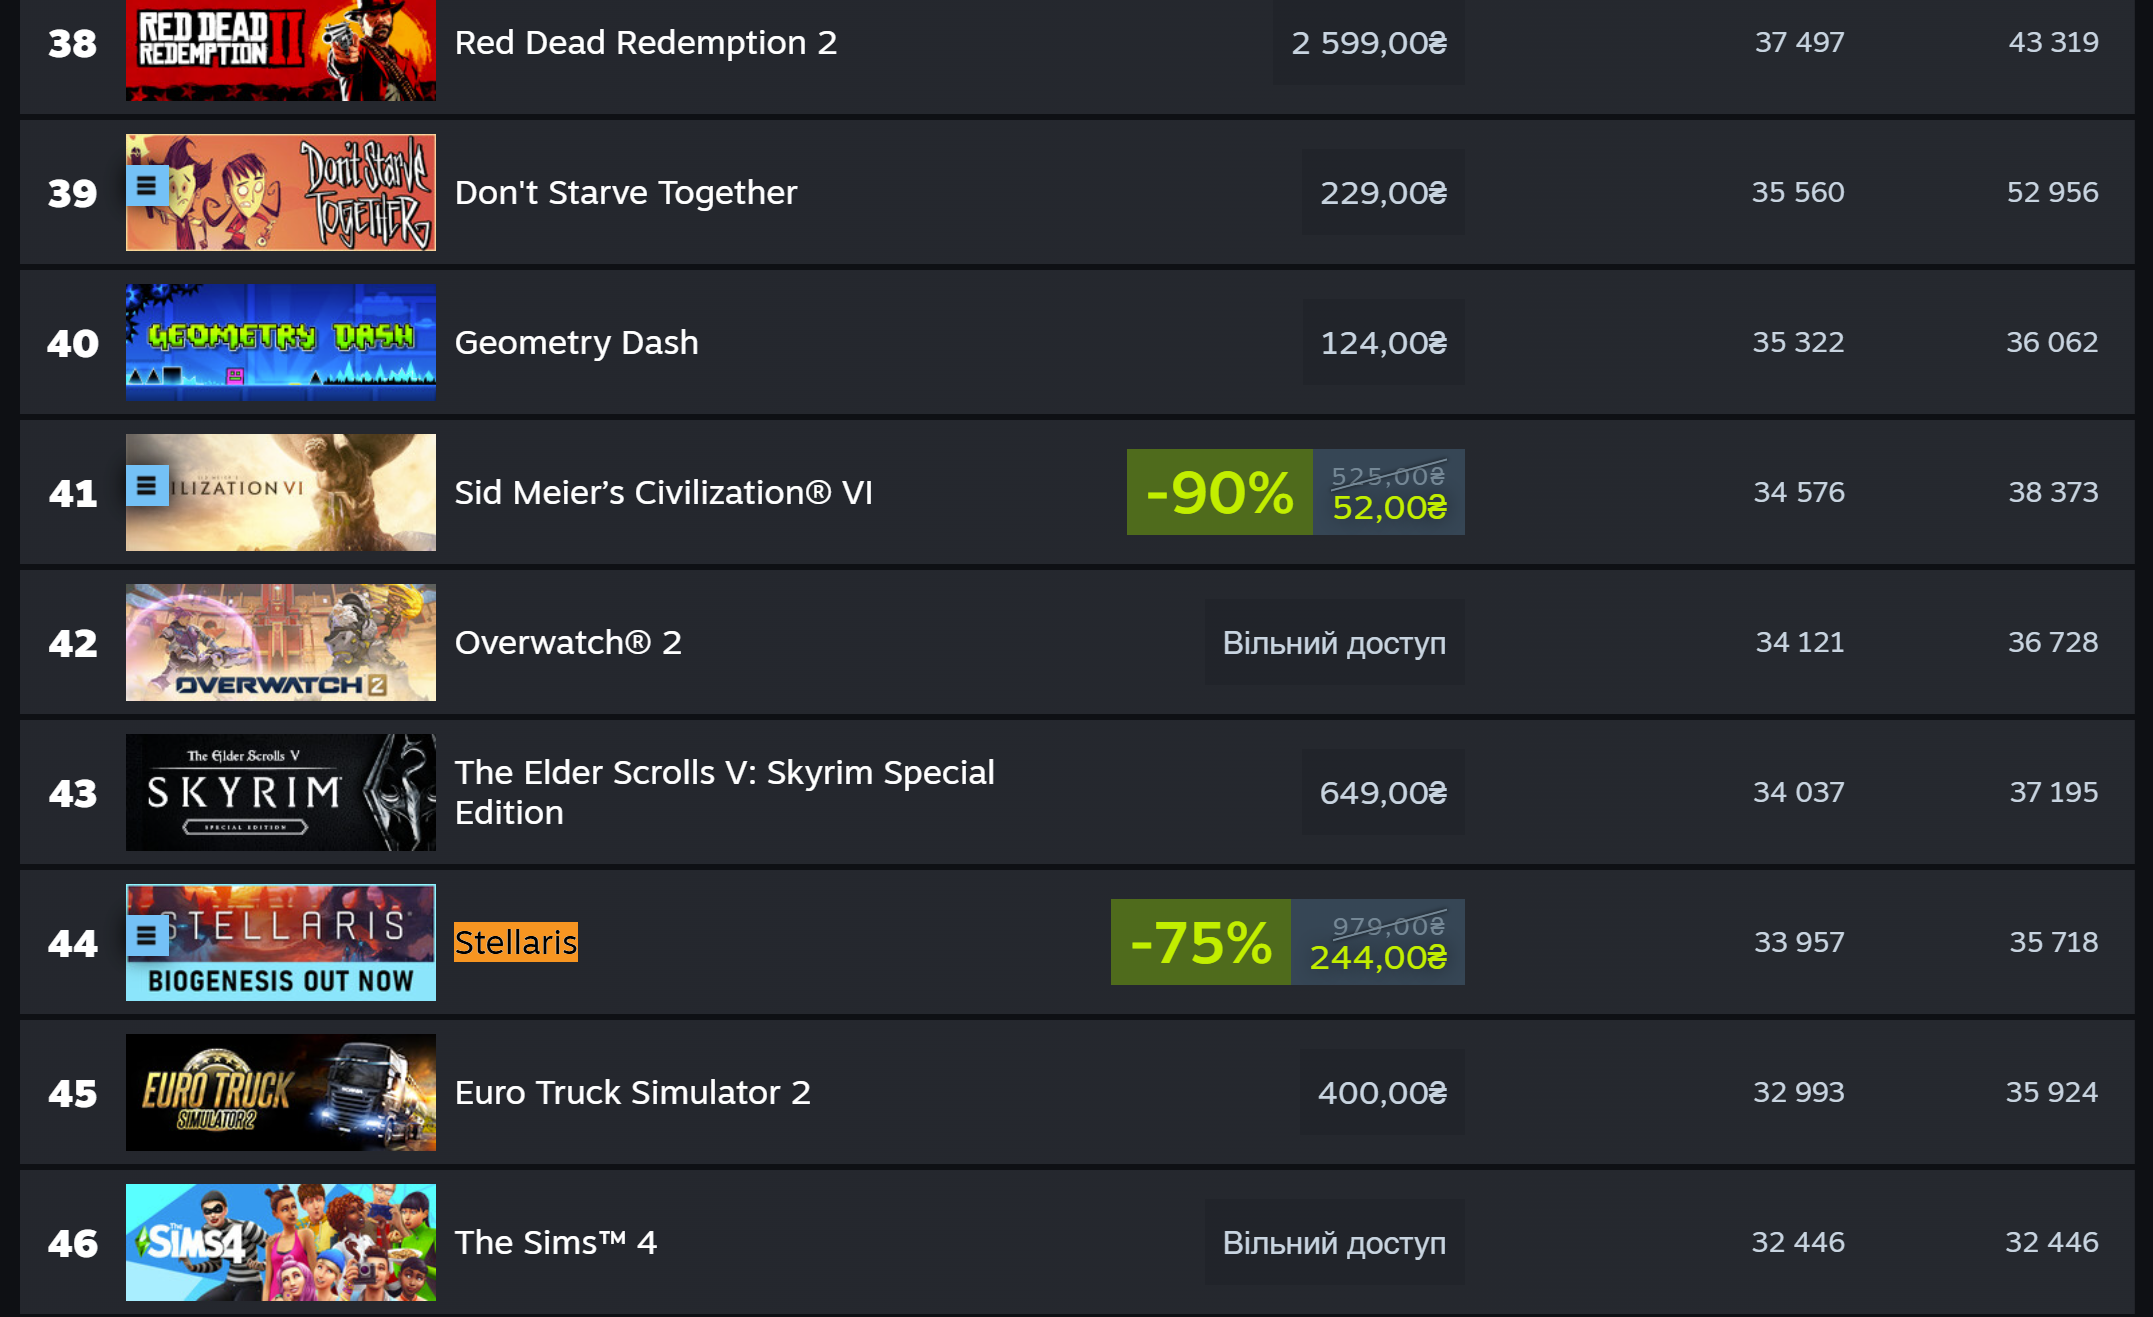Open the Euro Truck Simulator 2 thumbnail
Screen dimensions: 2153x1317
click(x=281, y=1092)
